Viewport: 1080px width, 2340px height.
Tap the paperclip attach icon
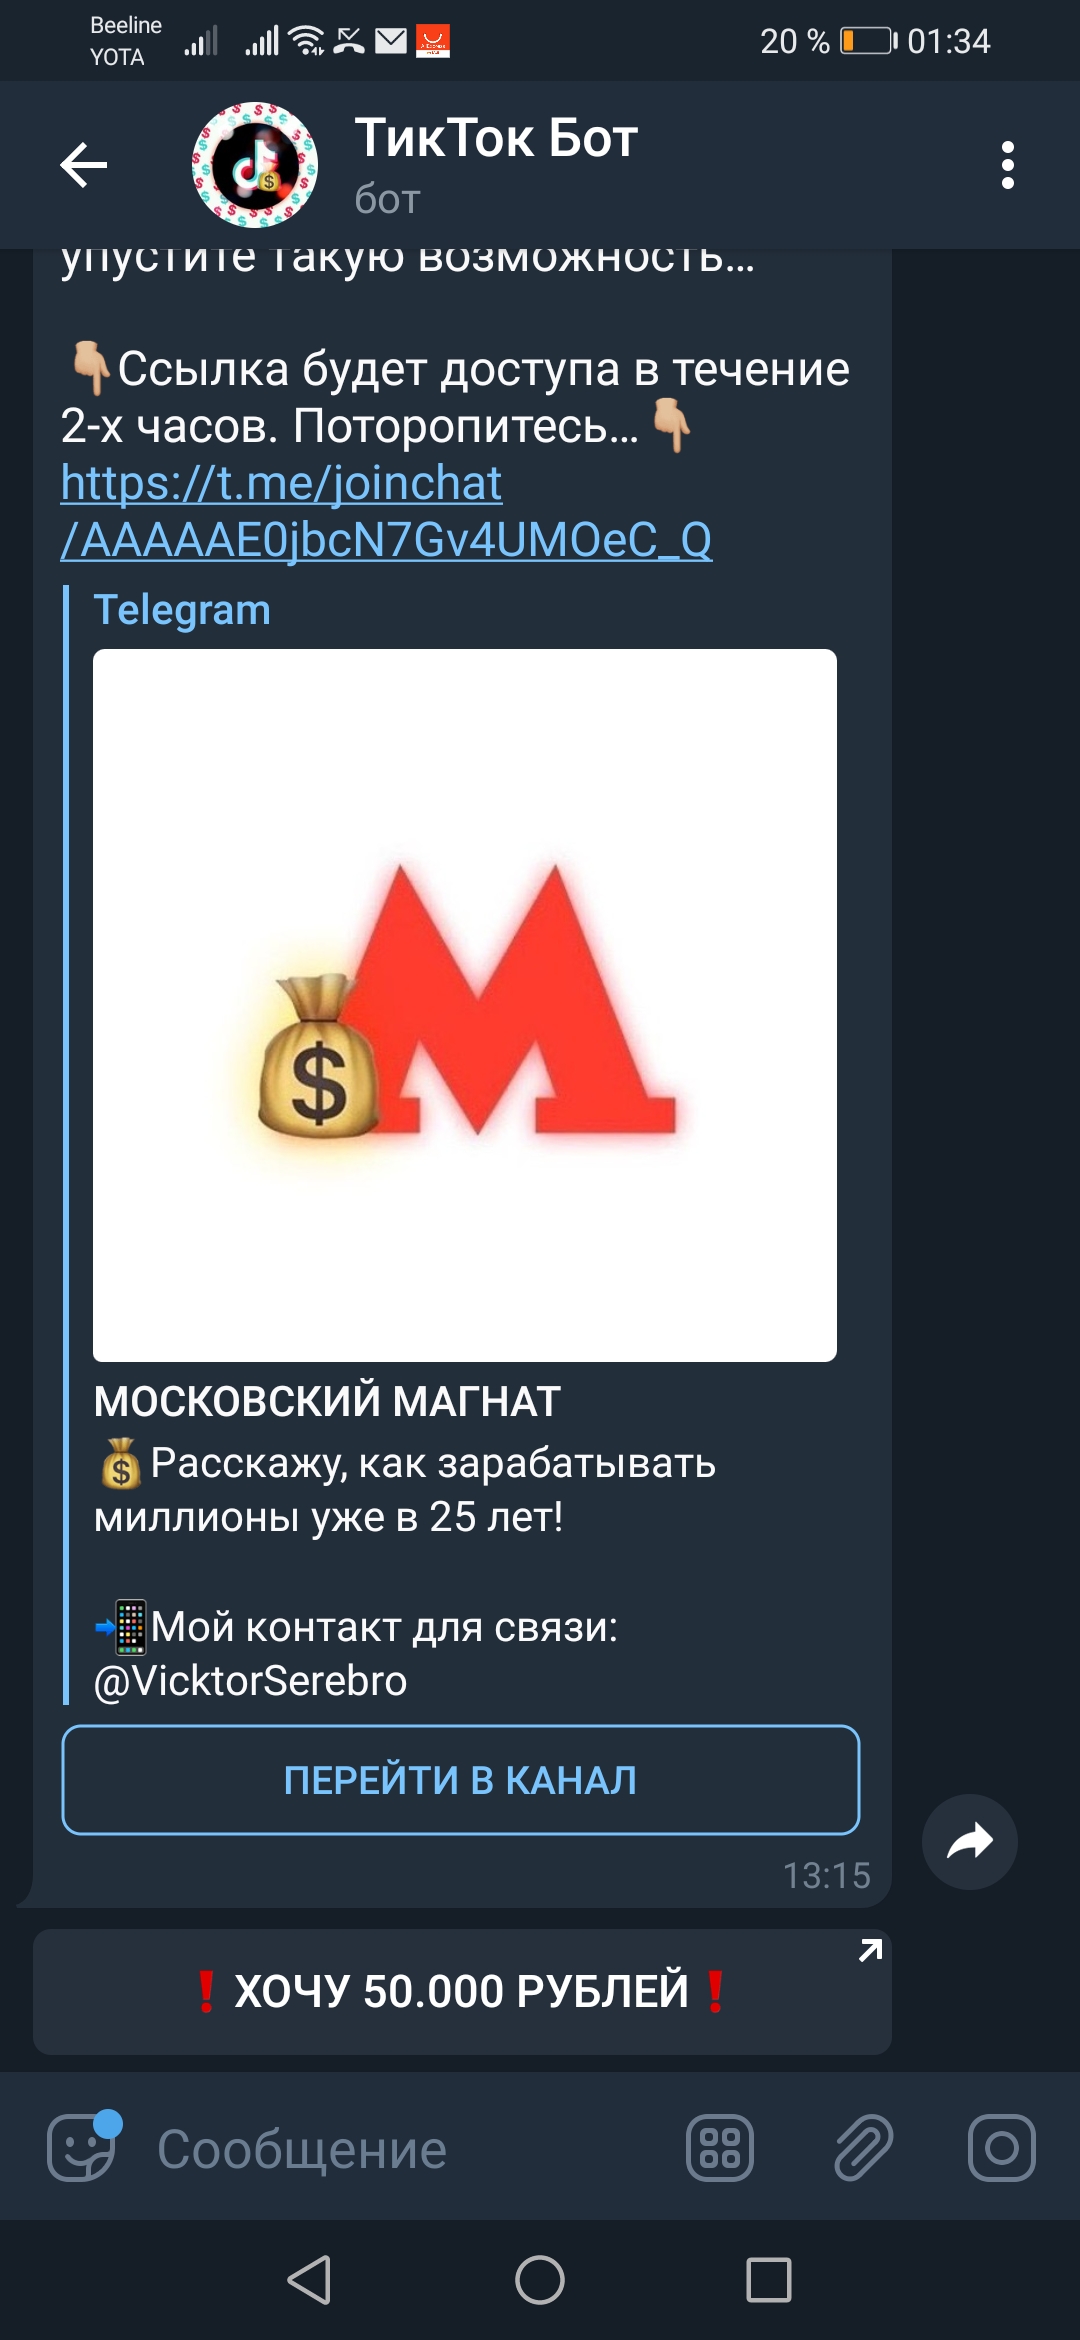pos(864,2148)
